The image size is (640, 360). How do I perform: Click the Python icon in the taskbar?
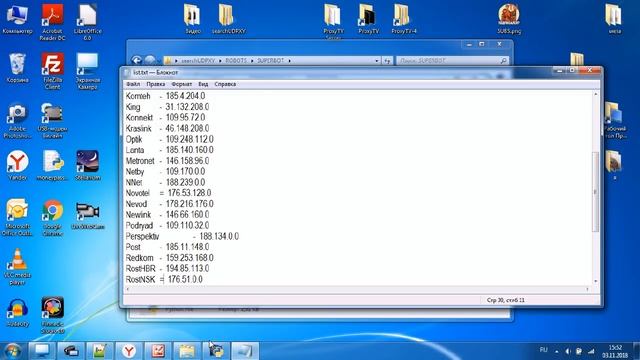click(216, 351)
